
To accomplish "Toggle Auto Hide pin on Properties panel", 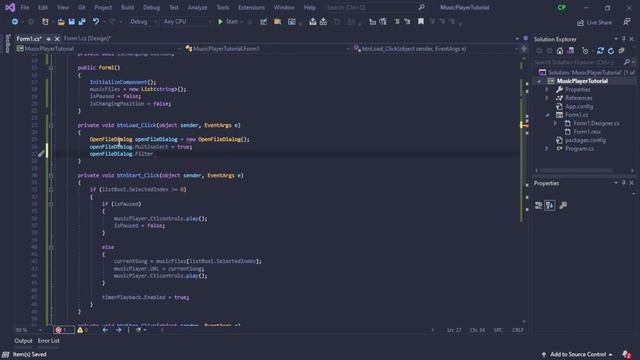I will tap(623, 183).
